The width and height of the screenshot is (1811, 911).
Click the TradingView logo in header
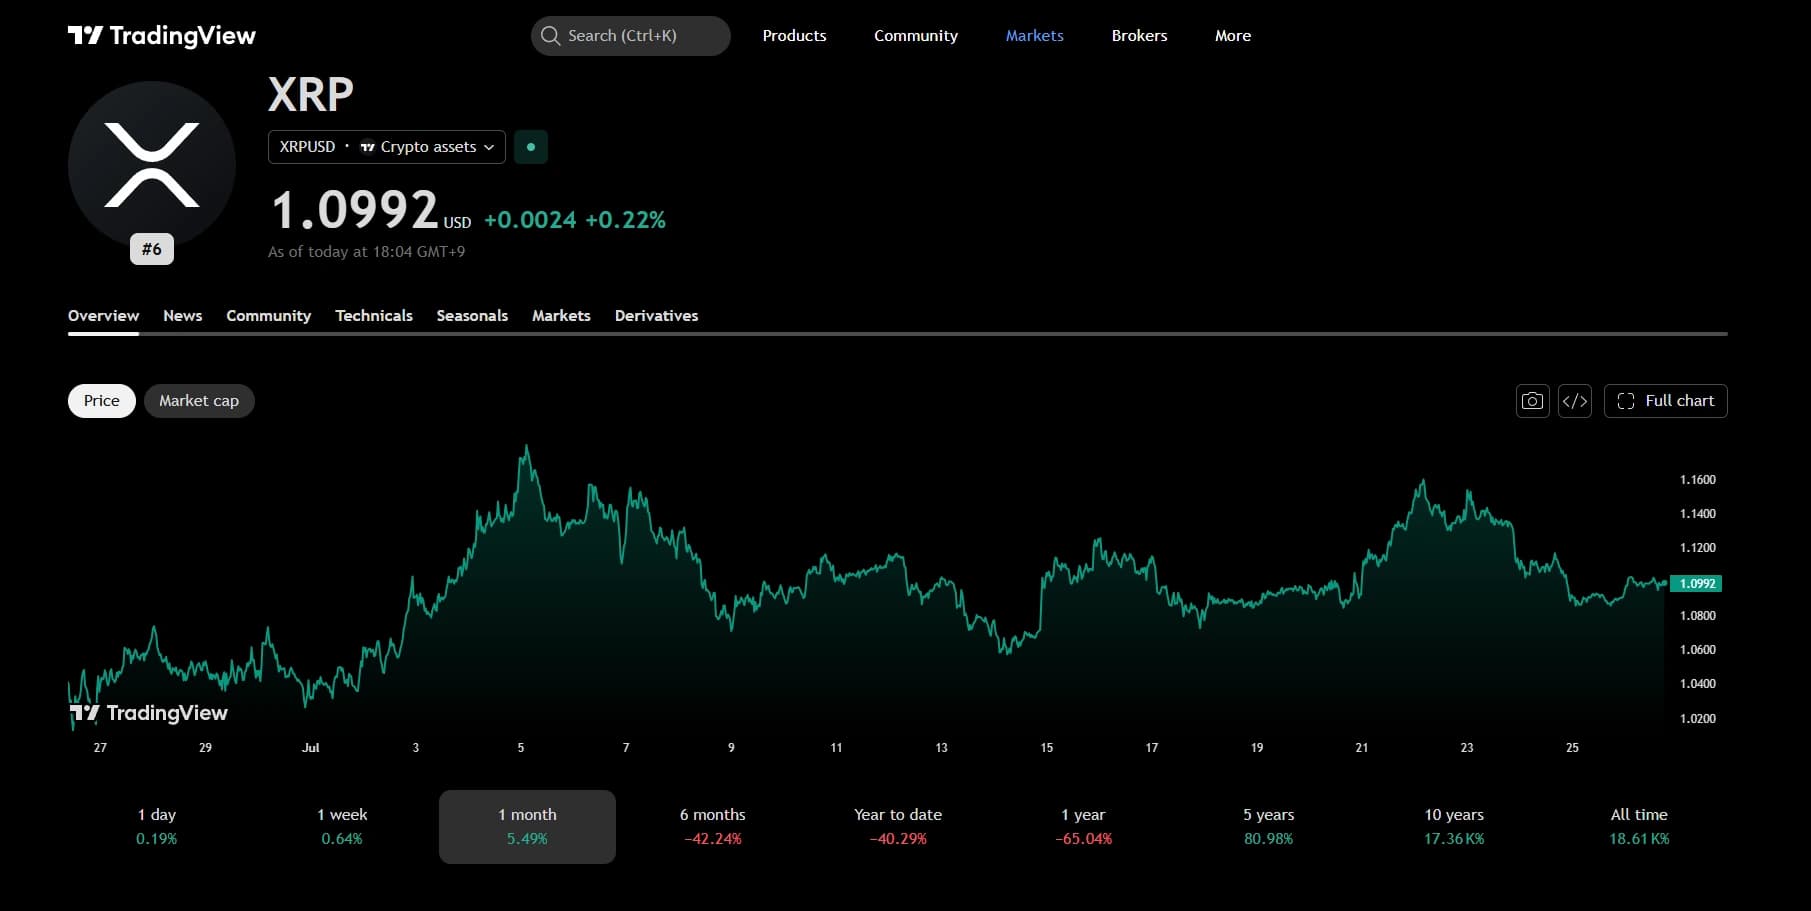coord(162,36)
